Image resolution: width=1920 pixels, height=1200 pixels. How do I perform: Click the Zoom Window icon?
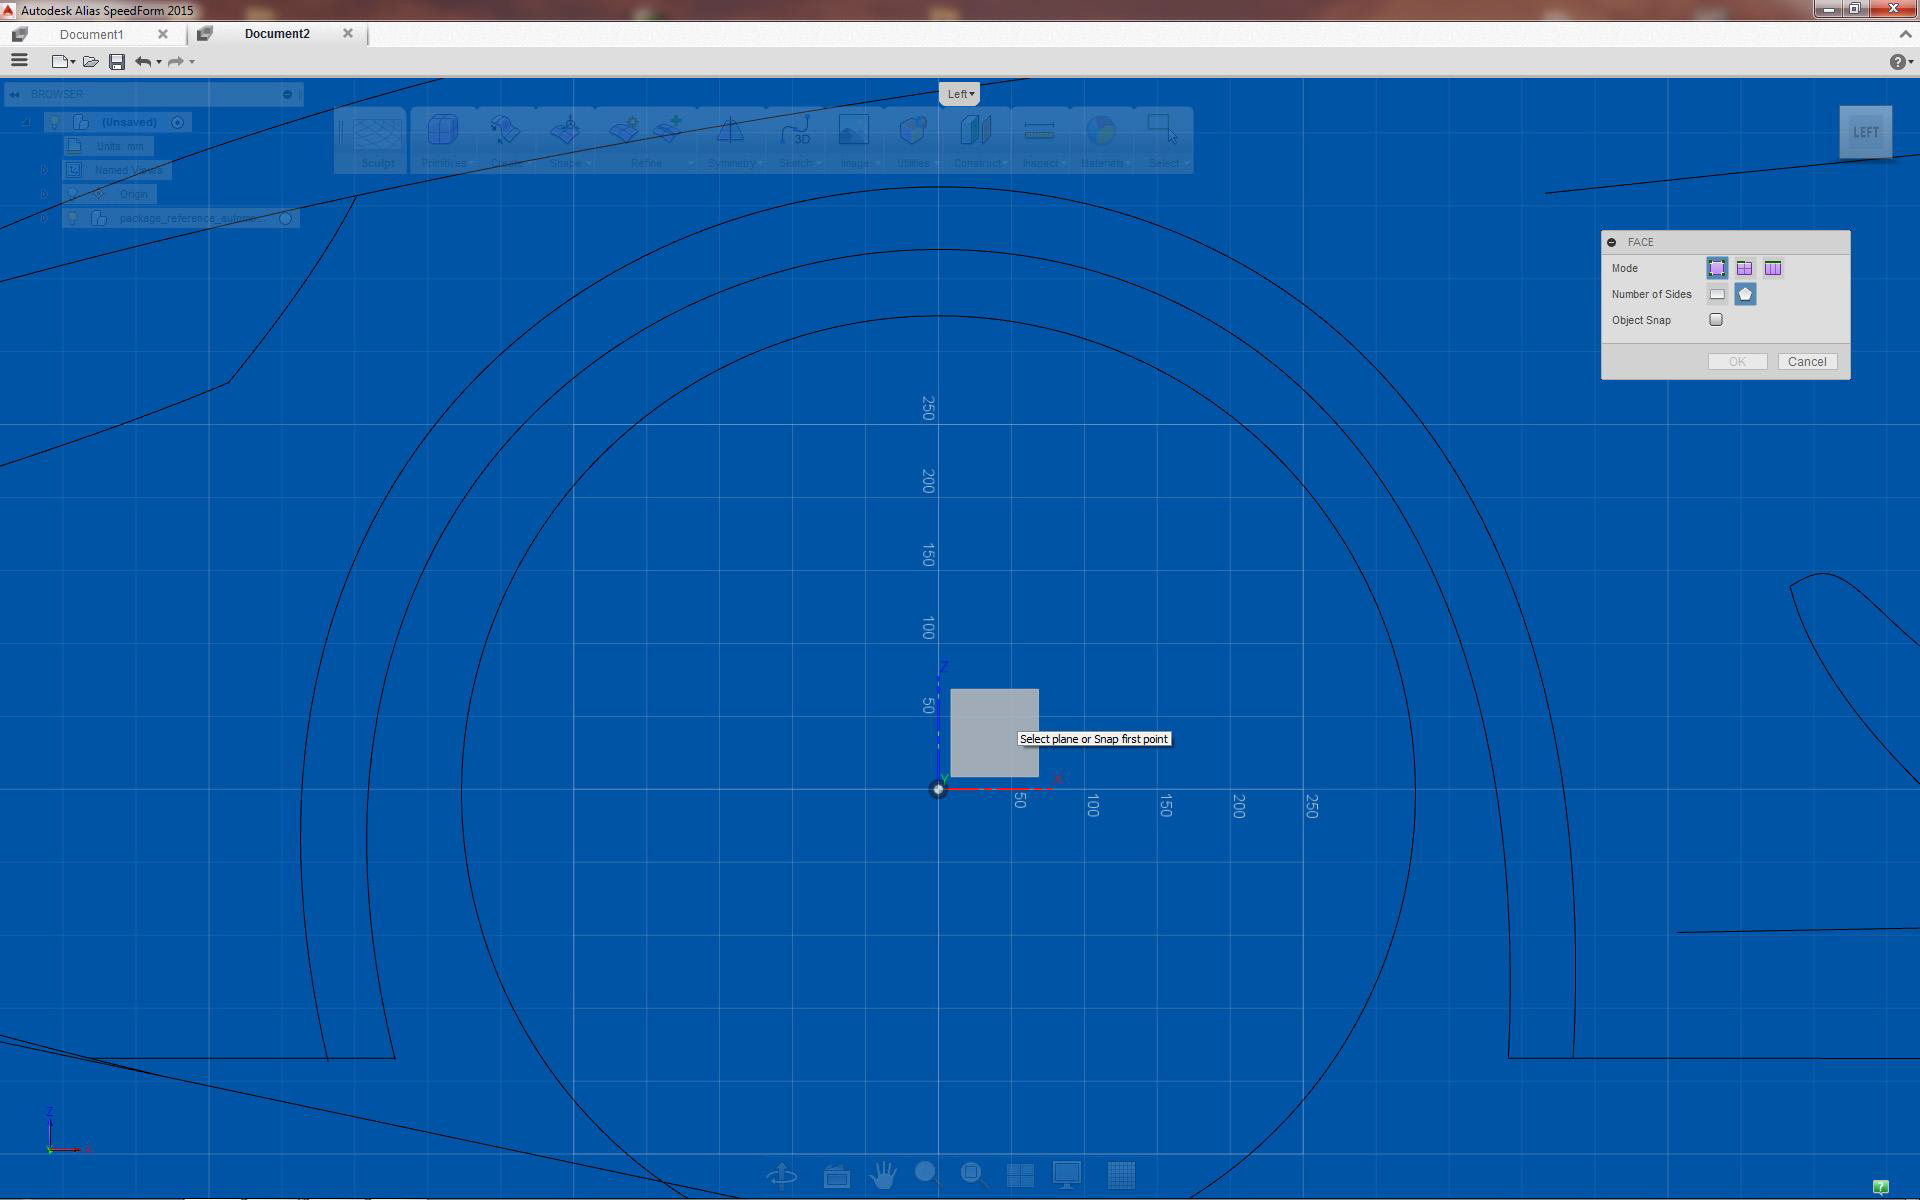[973, 1175]
